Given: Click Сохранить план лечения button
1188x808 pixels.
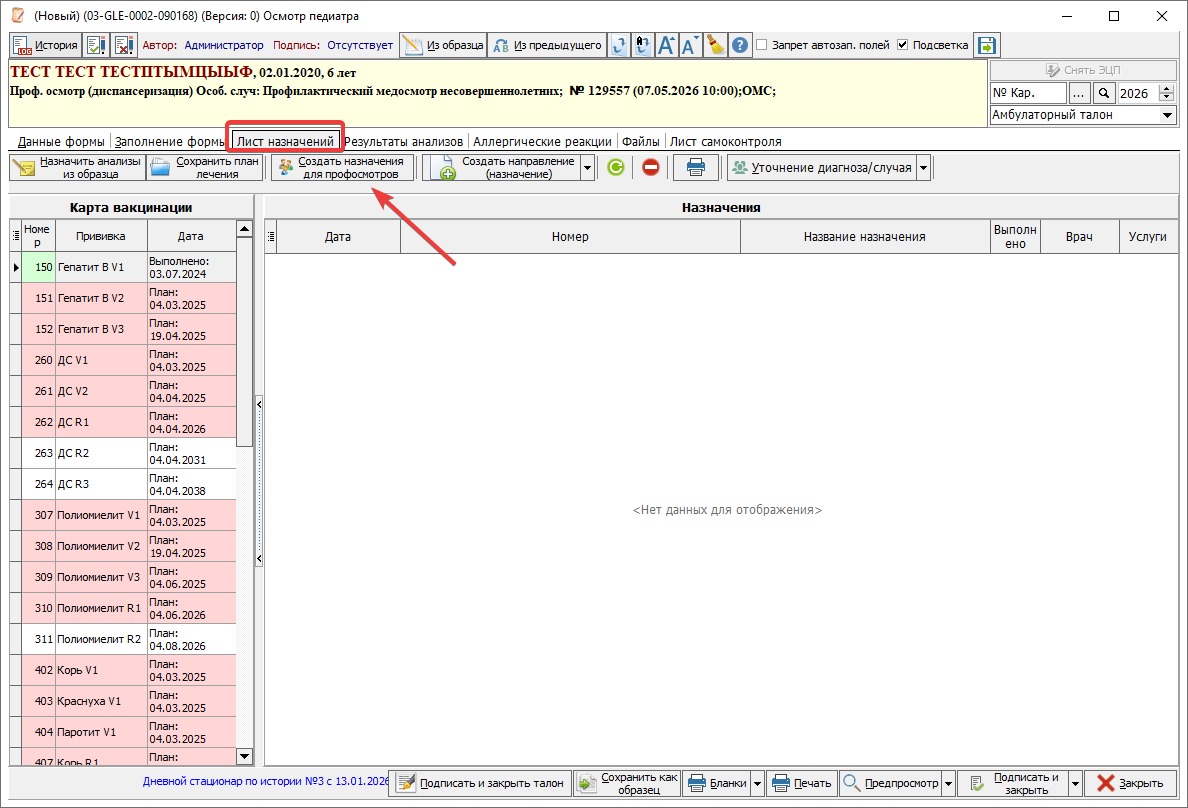Looking at the screenshot, I should coord(205,168).
